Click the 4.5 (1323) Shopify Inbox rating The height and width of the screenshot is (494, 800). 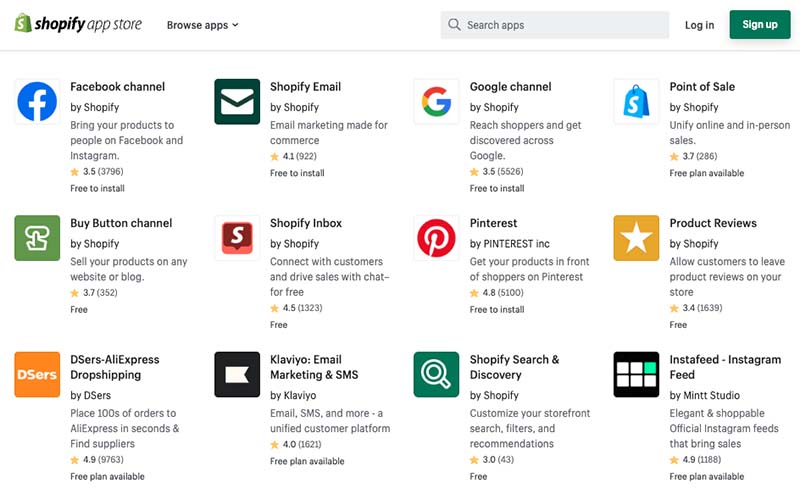click(296, 308)
